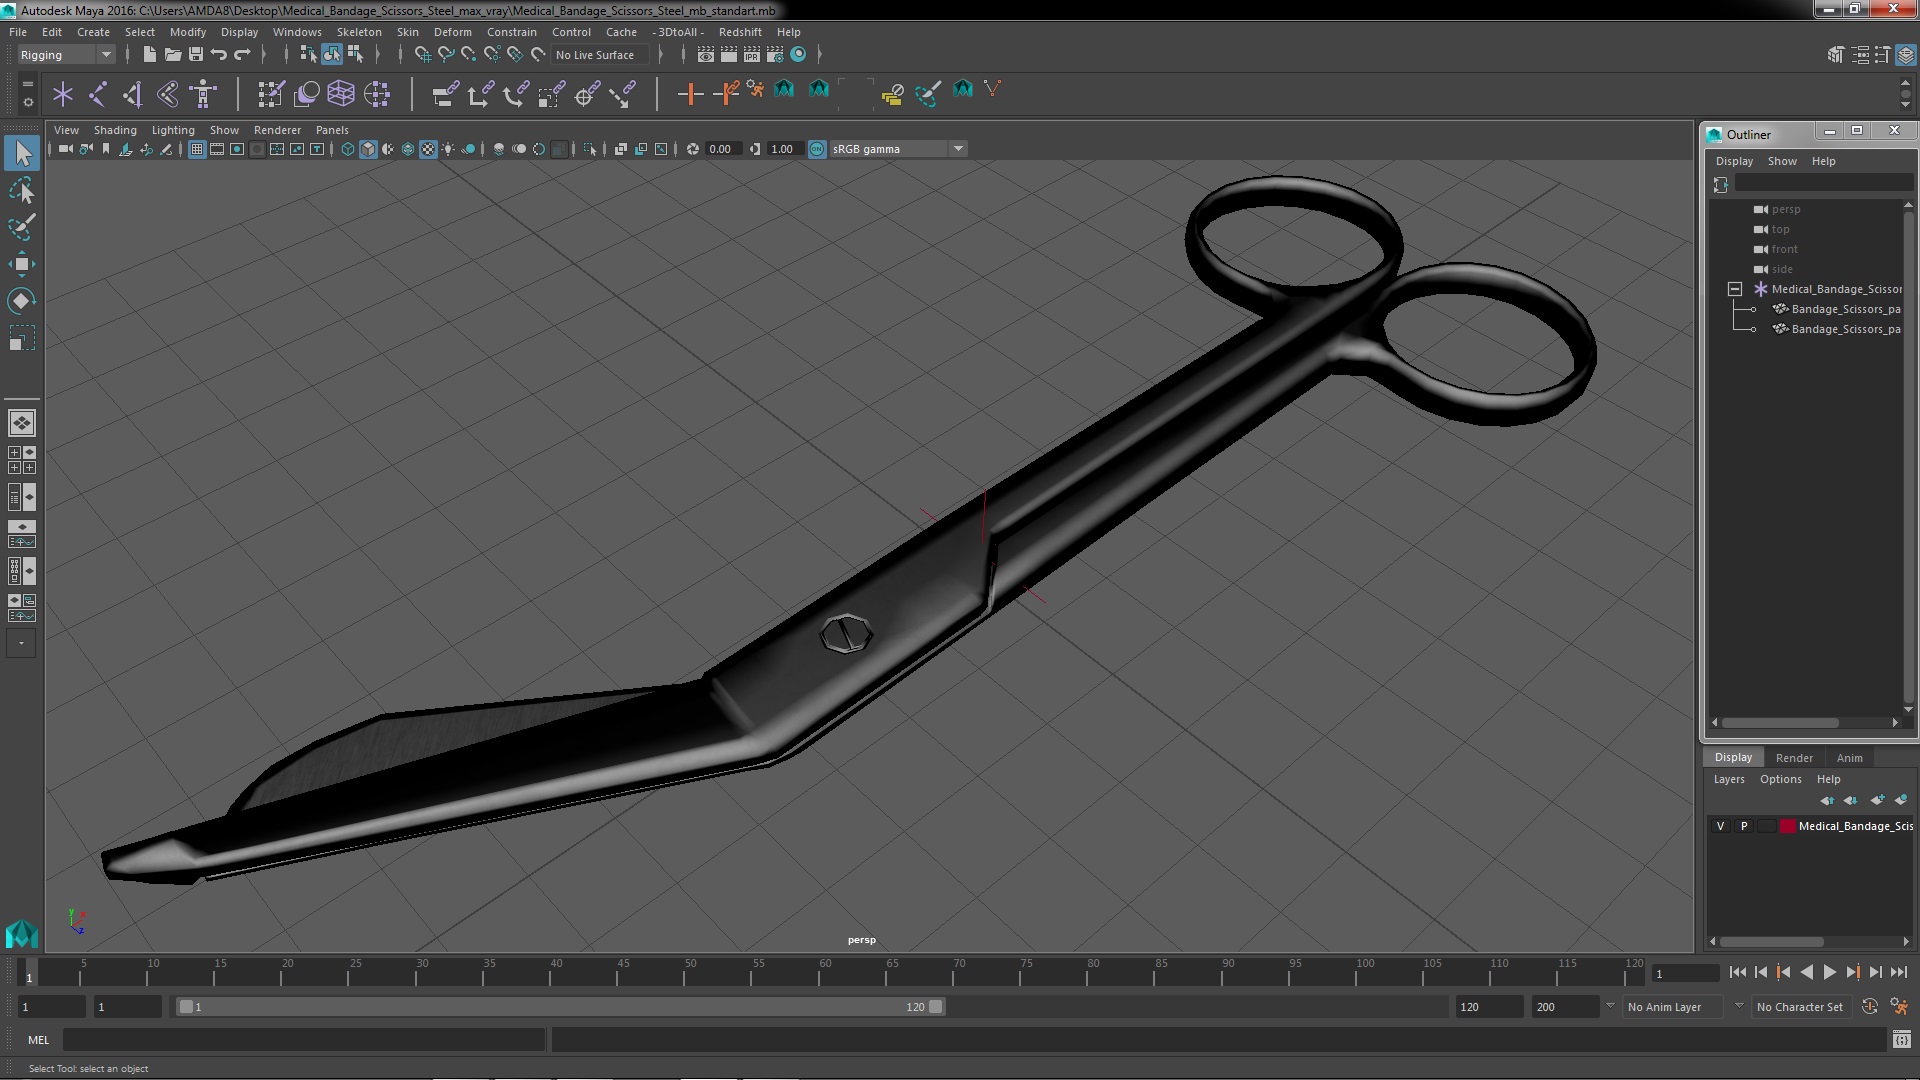Click the time range slider bar

(x=560, y=1007)
